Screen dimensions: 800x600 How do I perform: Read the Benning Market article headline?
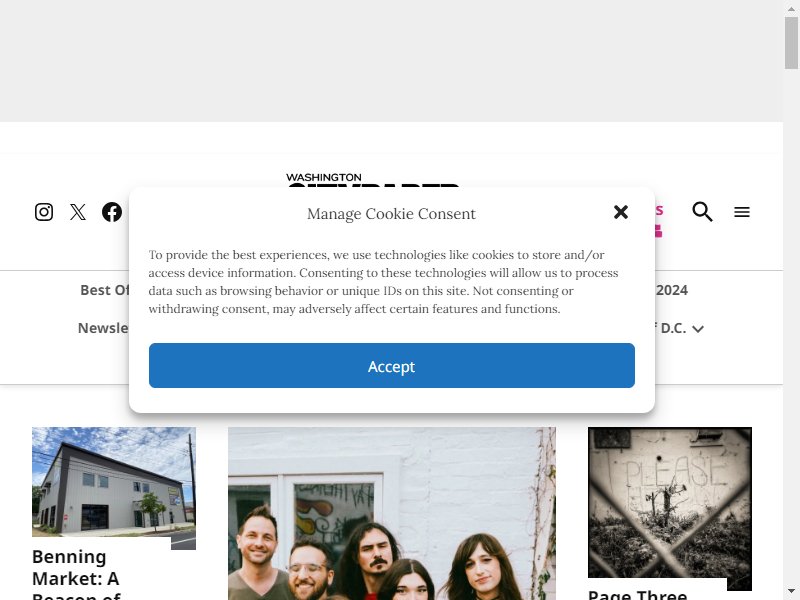77,573
